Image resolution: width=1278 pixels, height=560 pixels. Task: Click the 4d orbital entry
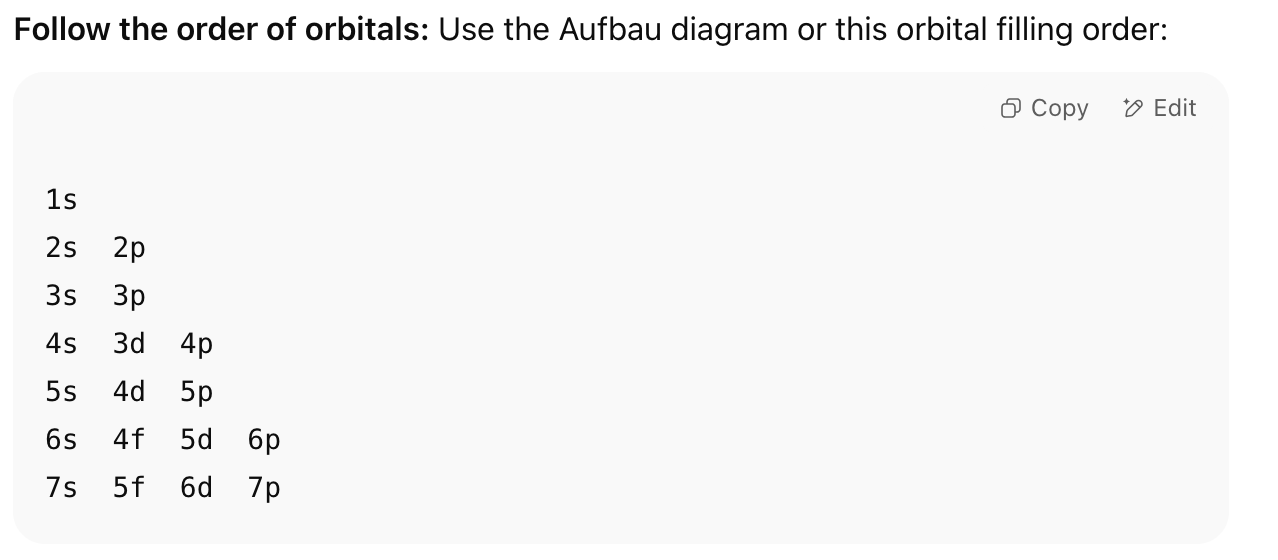pyautogui.click(x=129, y=392)
